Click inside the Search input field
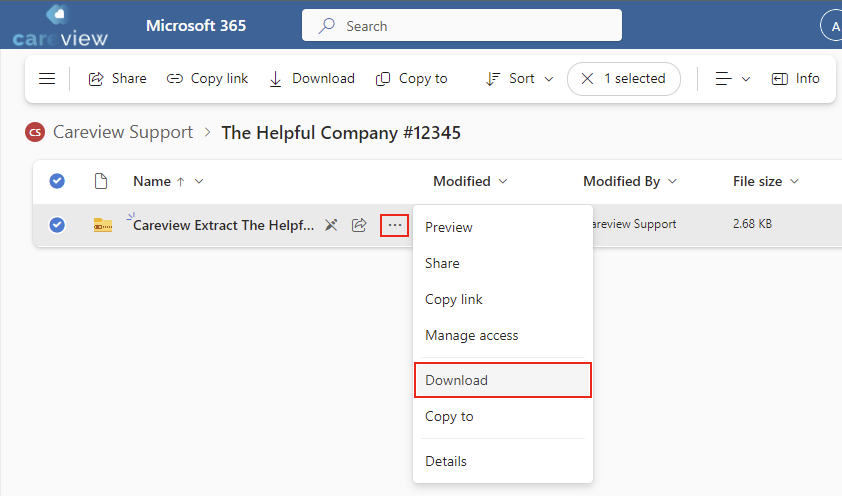This screenshot has height=496, width=842. pos(462,25)
